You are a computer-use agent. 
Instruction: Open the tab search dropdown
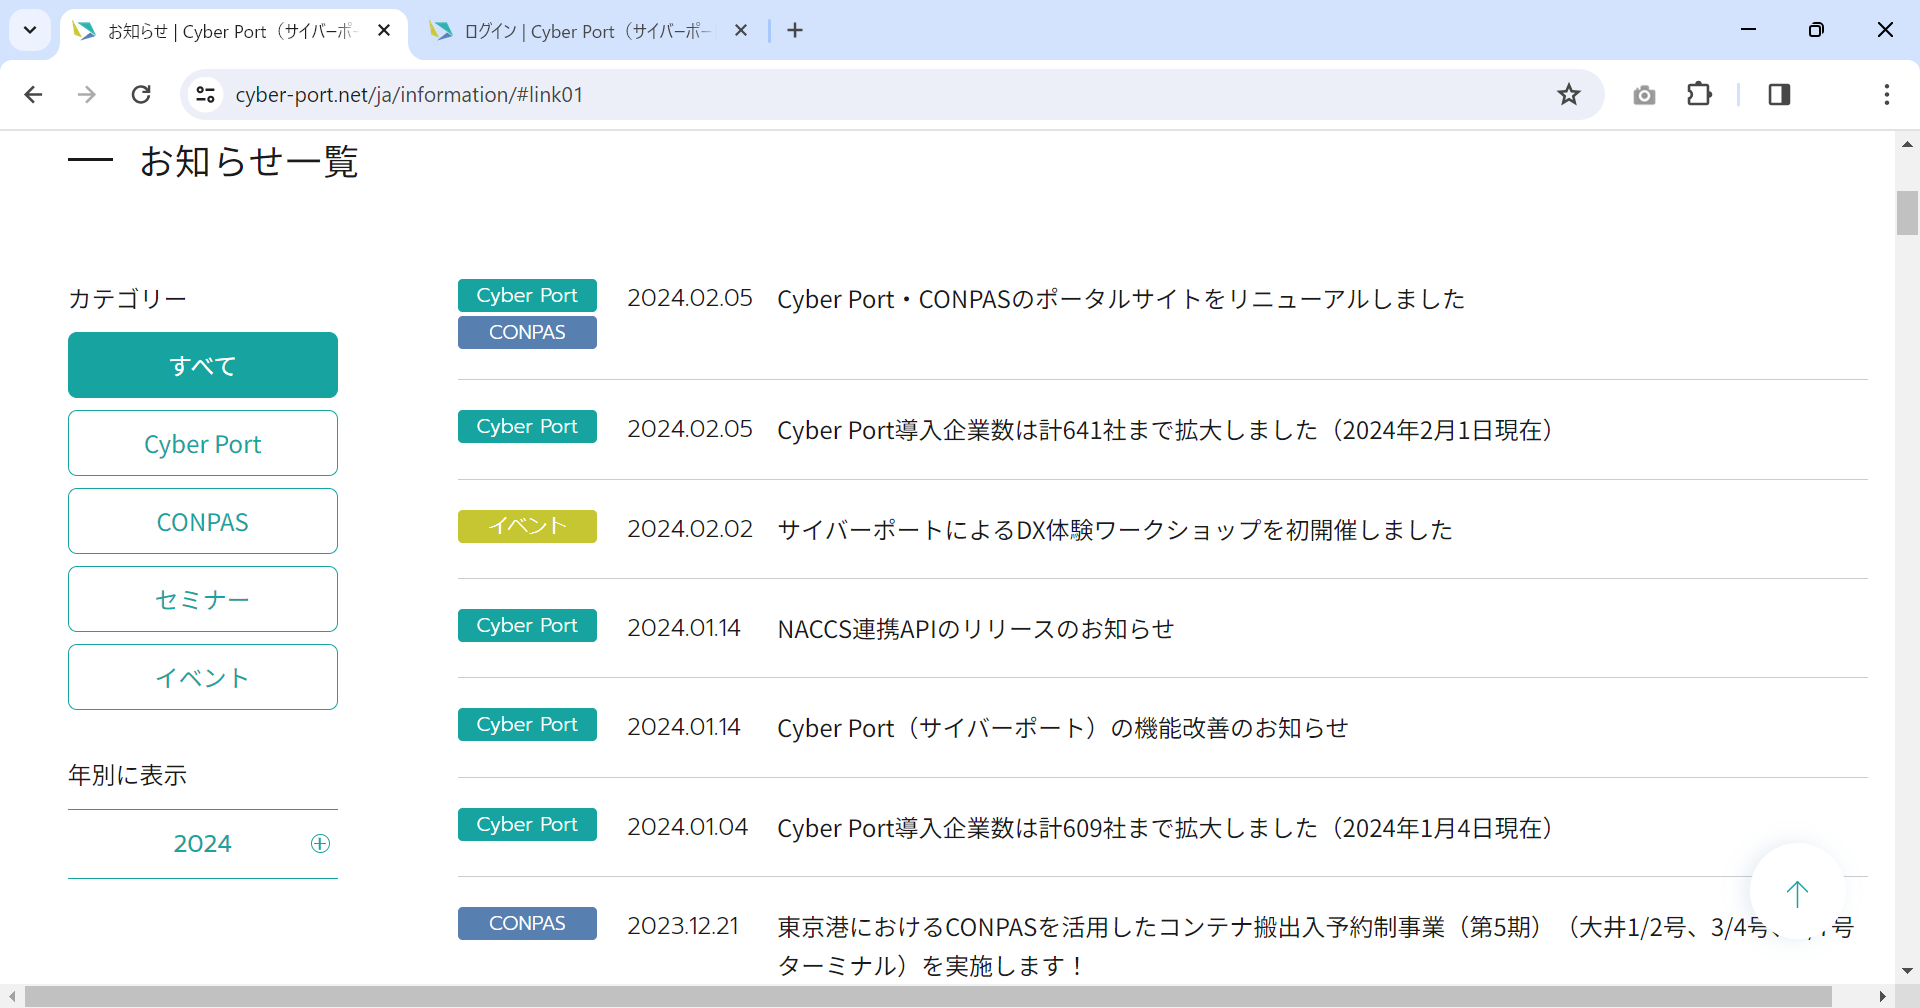pos(30,31)
